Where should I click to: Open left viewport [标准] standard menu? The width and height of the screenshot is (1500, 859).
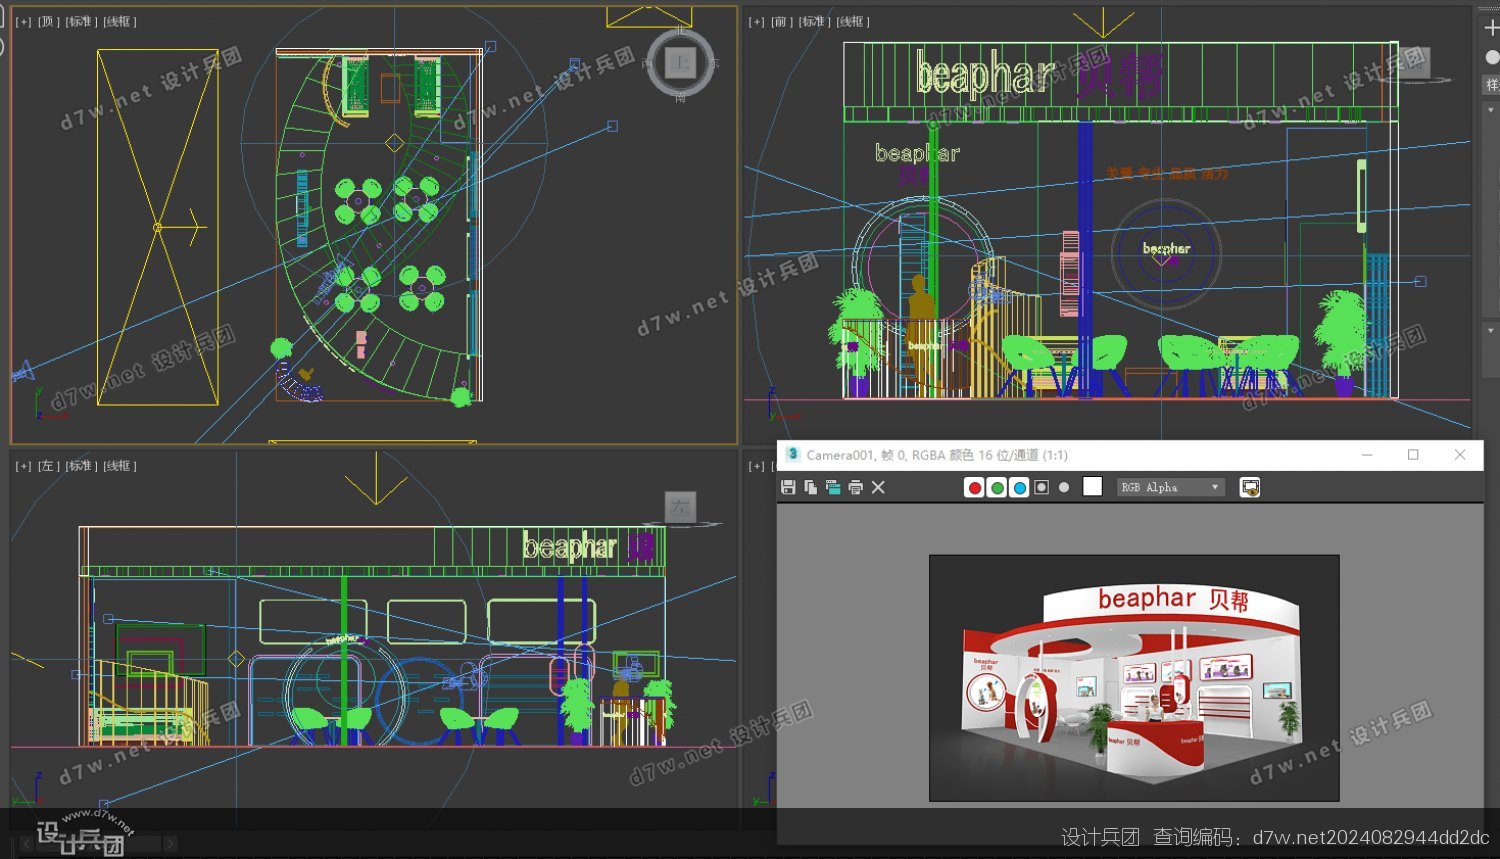(x=81, y=466)
